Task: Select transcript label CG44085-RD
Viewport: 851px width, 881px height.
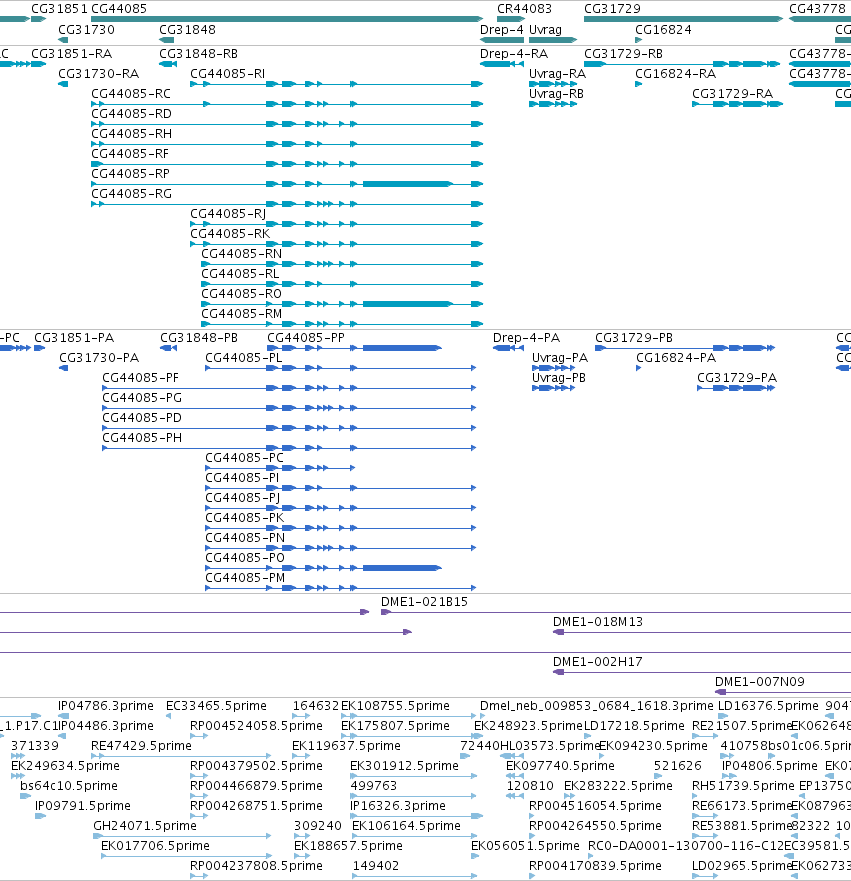Action: (131, 113)
